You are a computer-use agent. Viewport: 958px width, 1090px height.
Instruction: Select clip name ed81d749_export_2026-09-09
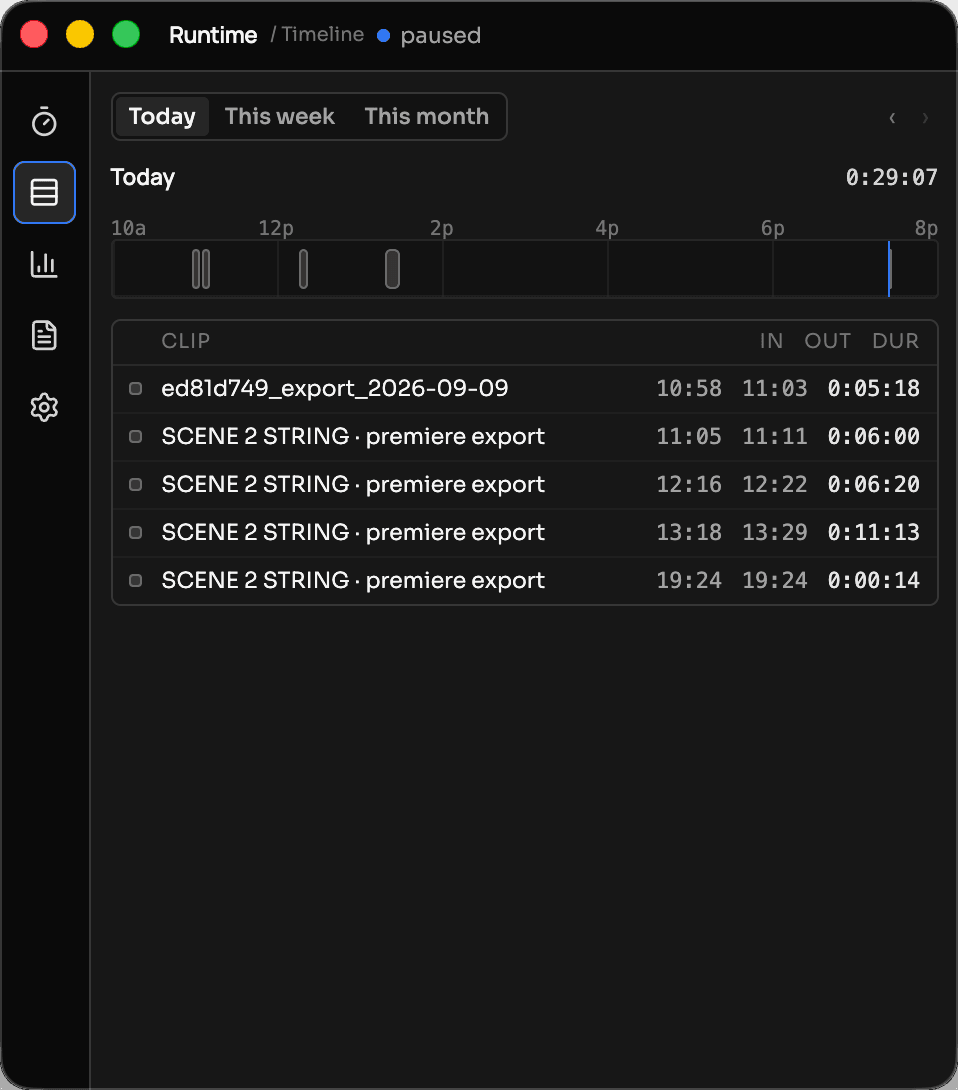pyautogui.click(x=334, y=389)
